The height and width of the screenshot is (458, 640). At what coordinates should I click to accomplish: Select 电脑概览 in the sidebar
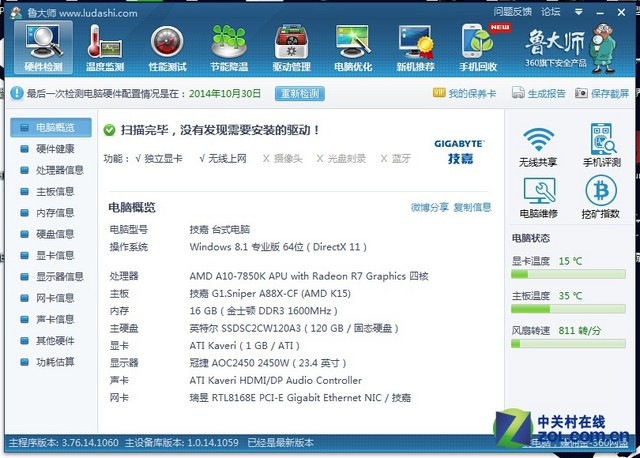click(51, 128)
